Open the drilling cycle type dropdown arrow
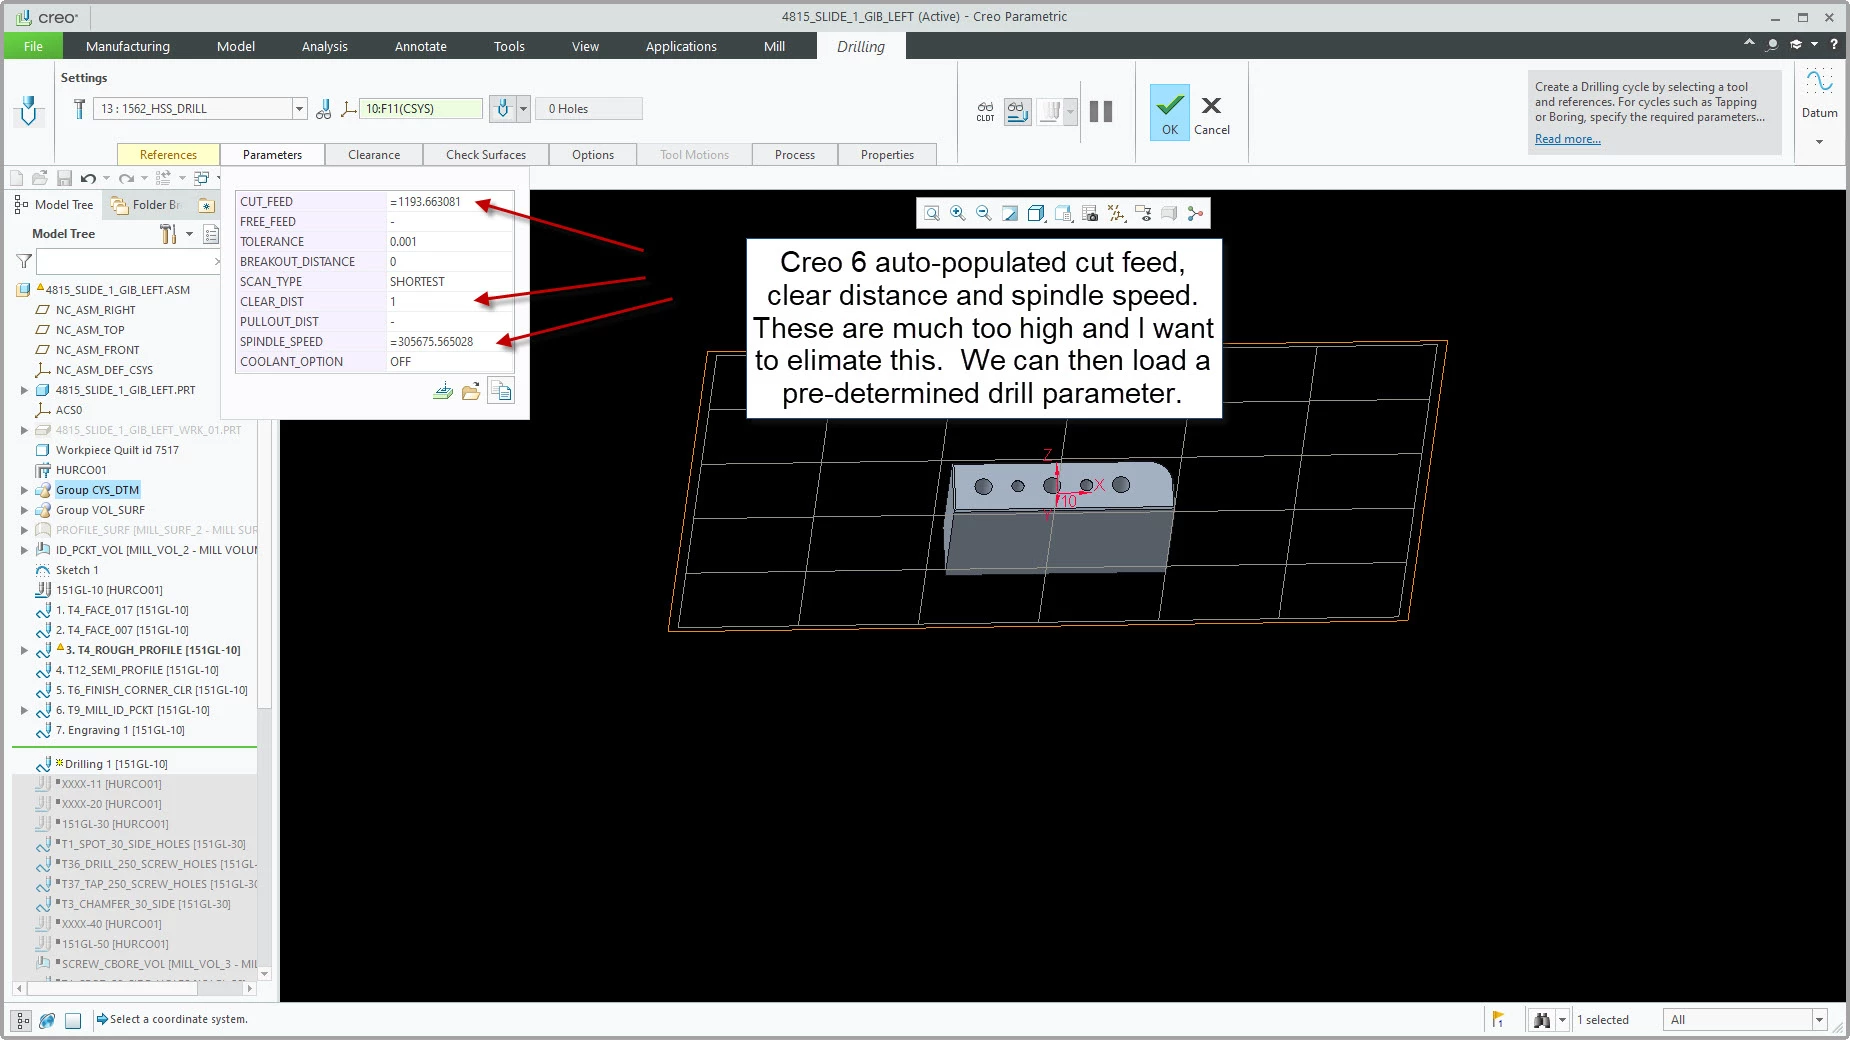The height and width of the screenshot is (1040, 1850). coord(523,109)
